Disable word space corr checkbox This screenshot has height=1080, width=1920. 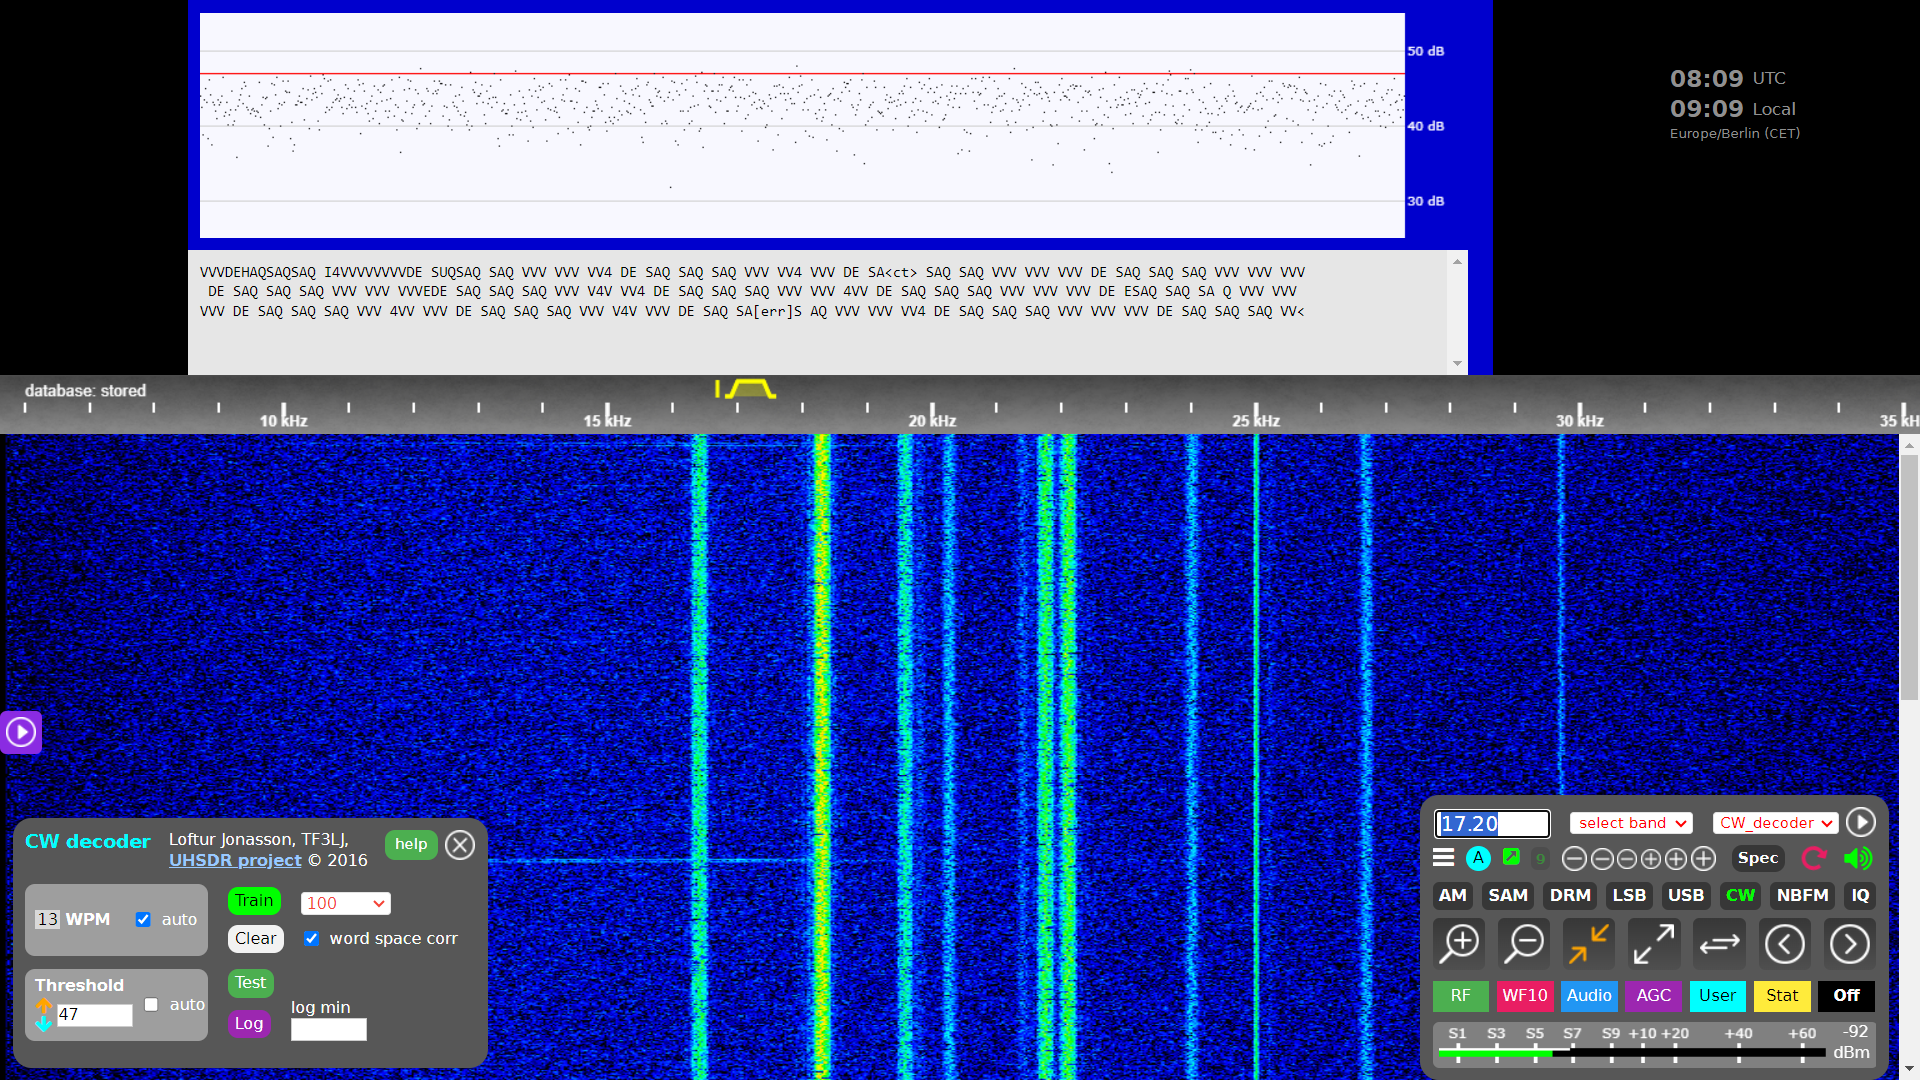[312, 938]
